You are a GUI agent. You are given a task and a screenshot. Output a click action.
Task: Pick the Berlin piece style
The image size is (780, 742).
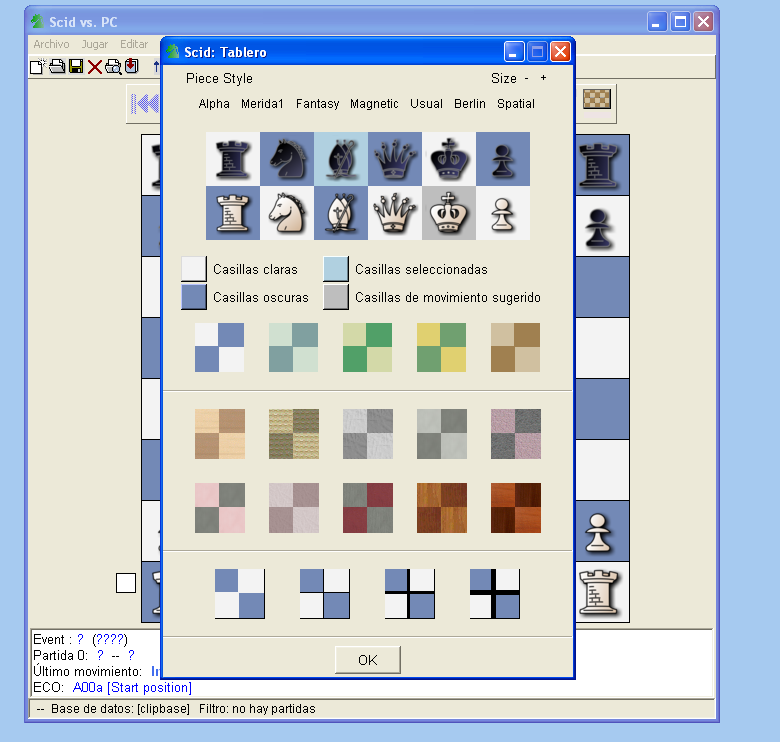point(470,103)
